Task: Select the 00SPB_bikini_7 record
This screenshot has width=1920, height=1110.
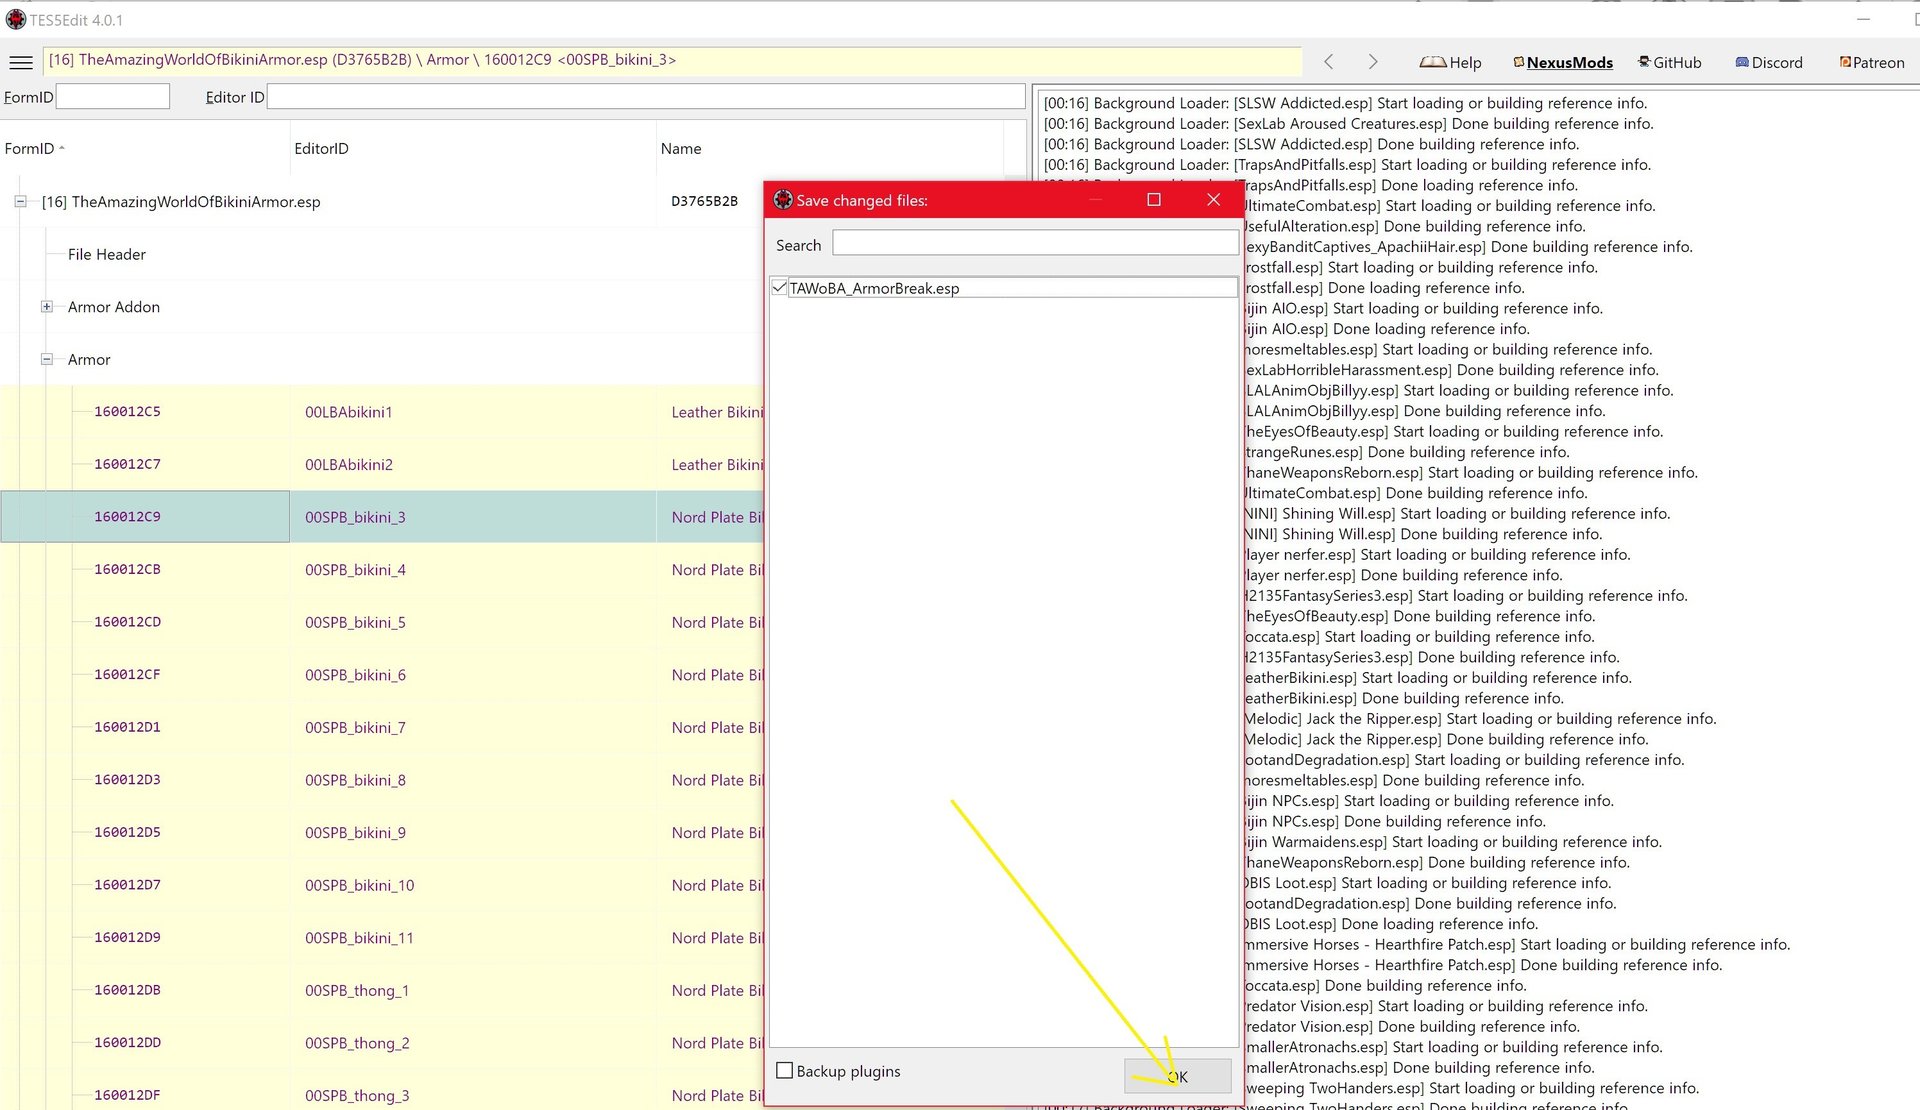Action: click(355, 728)
